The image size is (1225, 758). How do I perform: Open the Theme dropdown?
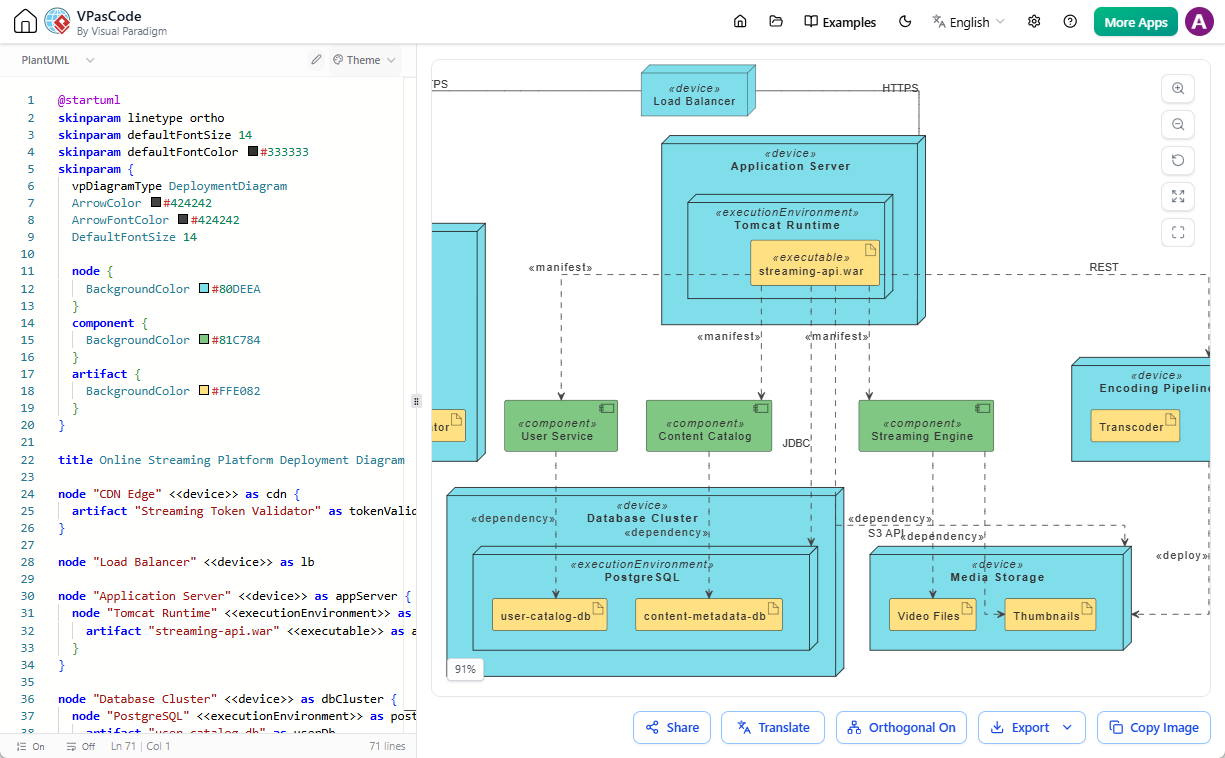pos(364,60)
